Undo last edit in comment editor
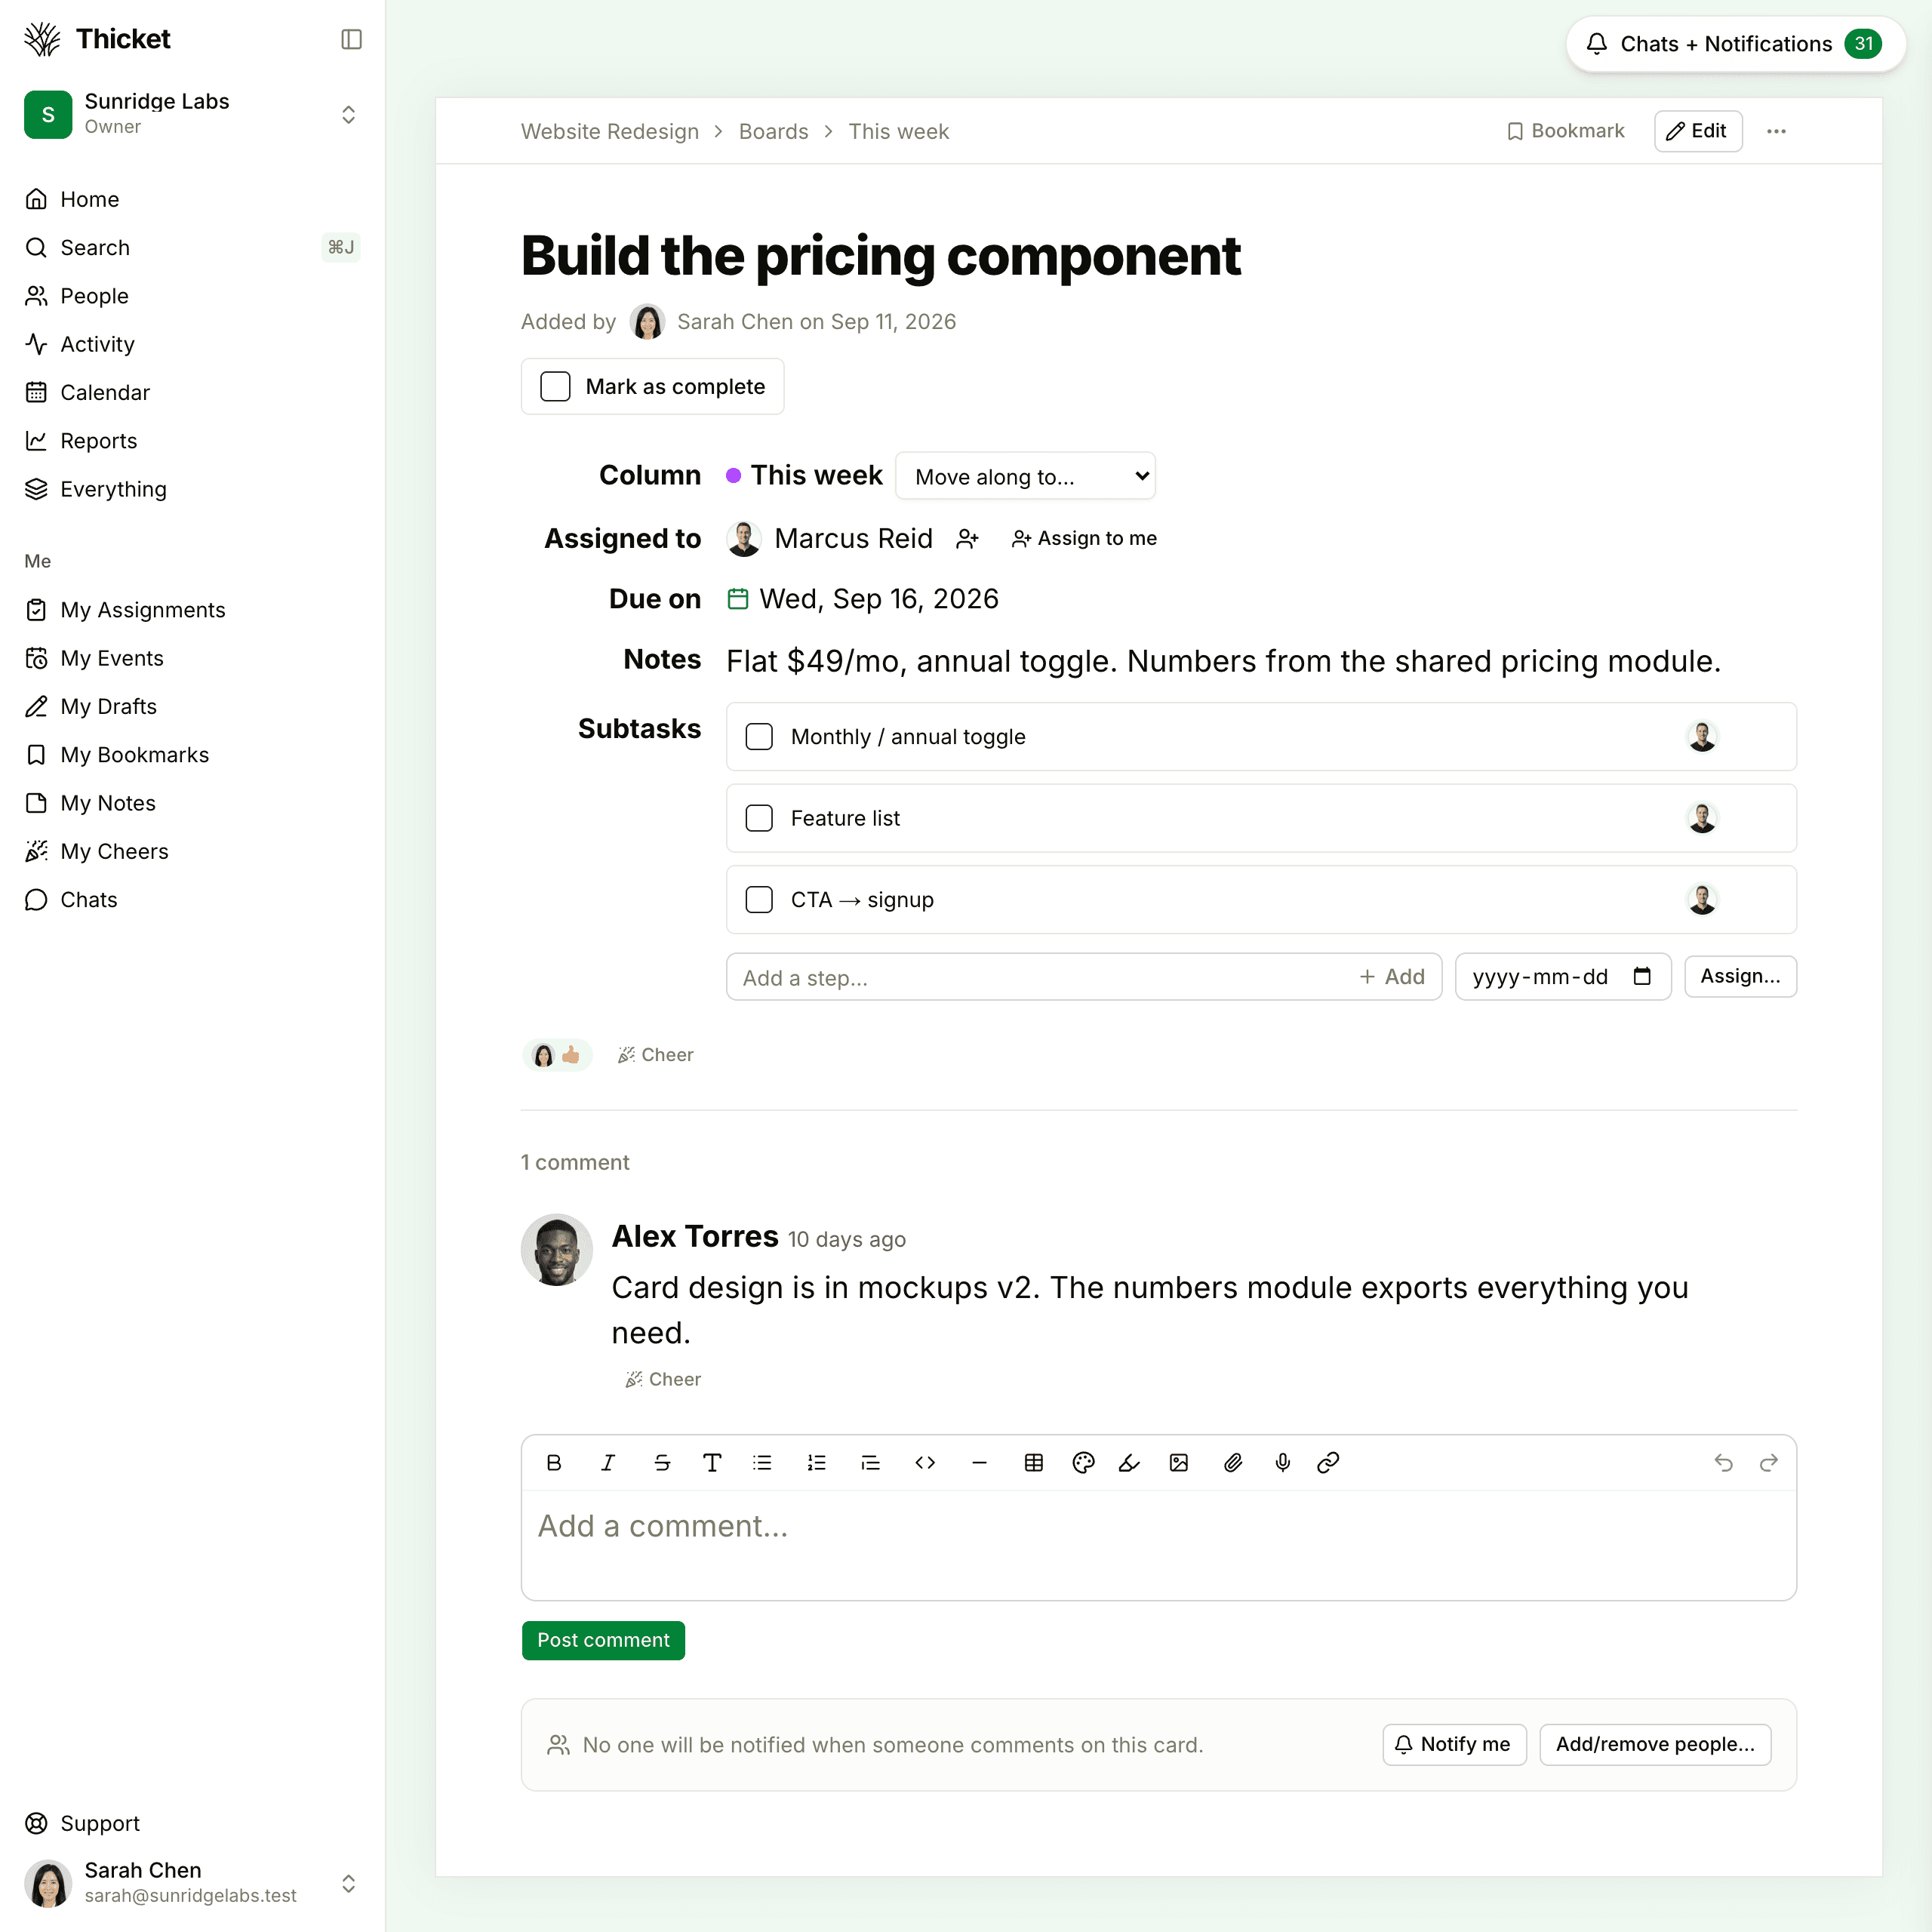The height and width of the screenshot is (1932, 1932). [x=1723, y=1463]
